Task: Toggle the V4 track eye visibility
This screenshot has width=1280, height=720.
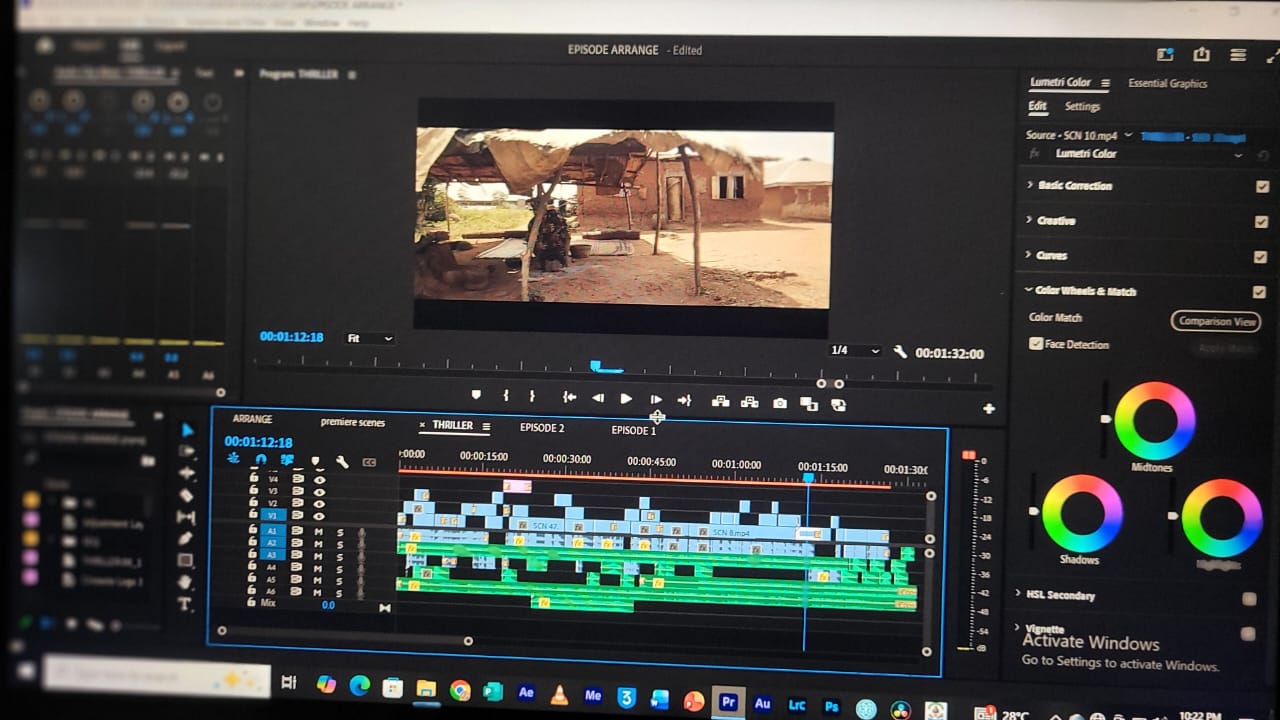Action: [320, 479]
